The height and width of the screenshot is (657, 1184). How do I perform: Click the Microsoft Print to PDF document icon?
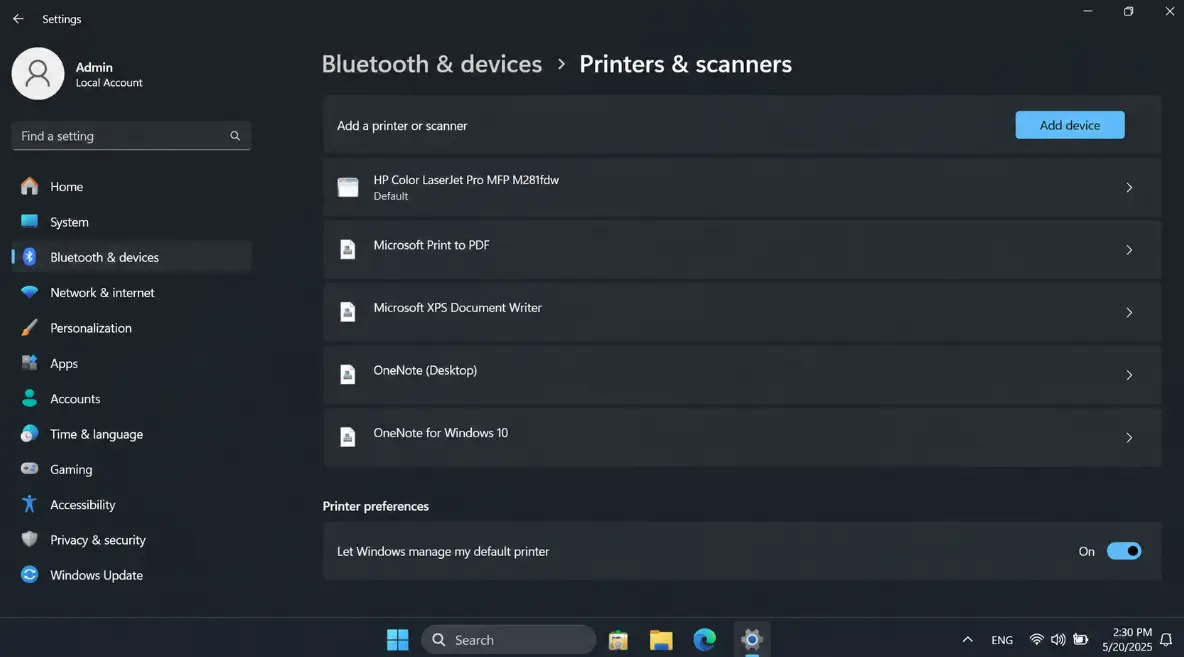[x=347, y=249]
